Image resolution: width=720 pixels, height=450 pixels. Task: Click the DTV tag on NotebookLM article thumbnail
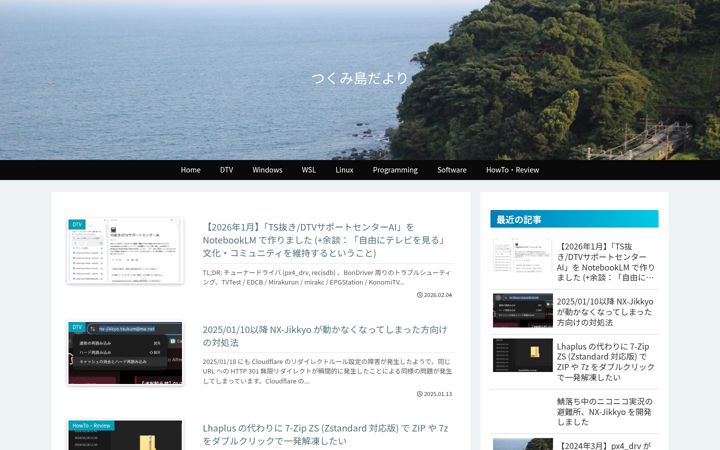77,225
